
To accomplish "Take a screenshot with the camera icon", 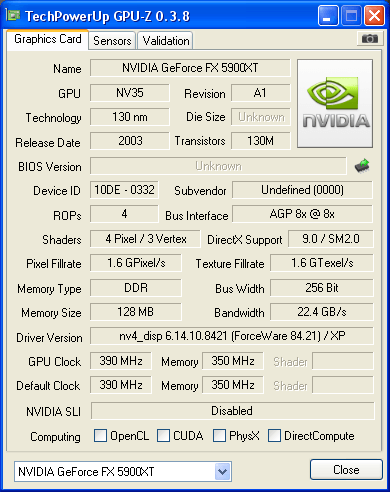I will coord(369,39).
